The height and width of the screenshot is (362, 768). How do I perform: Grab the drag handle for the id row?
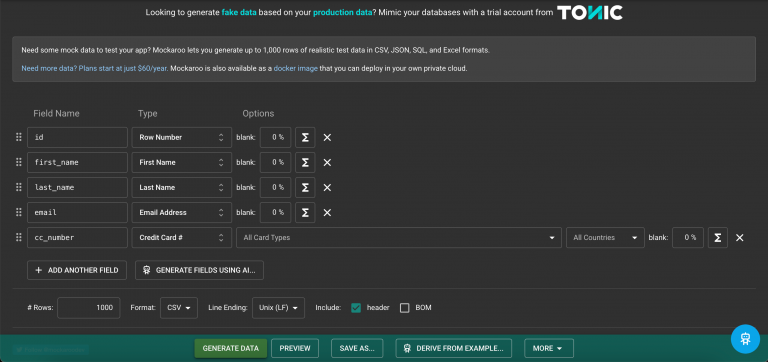point(19,138)
